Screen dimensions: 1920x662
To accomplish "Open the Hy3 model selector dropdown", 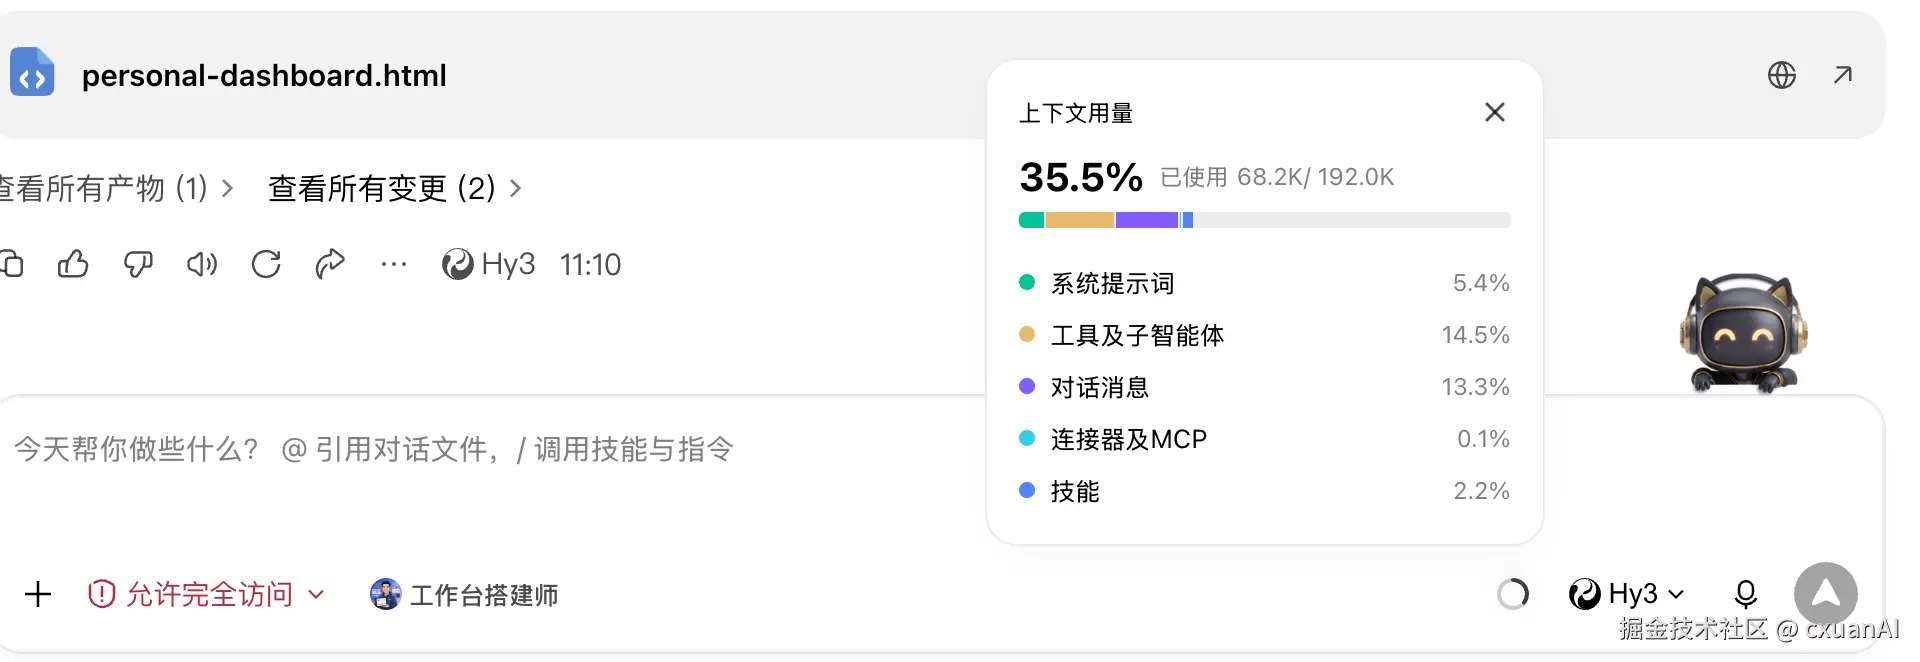I will click(1627, 594).
